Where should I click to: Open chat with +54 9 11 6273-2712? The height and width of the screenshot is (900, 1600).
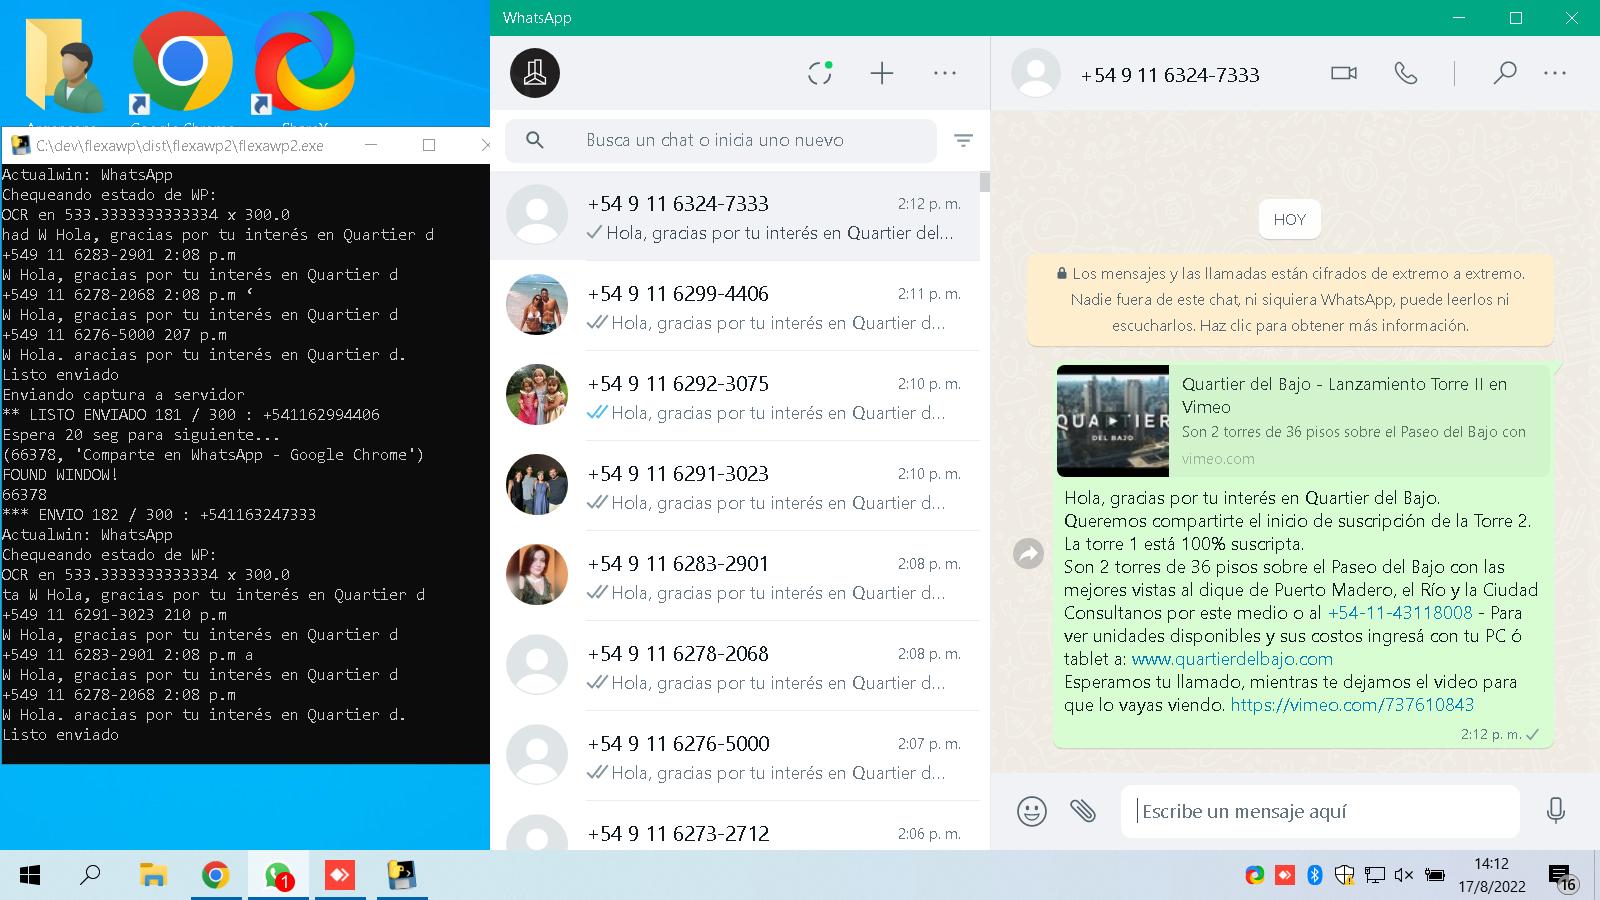(735, 828)
